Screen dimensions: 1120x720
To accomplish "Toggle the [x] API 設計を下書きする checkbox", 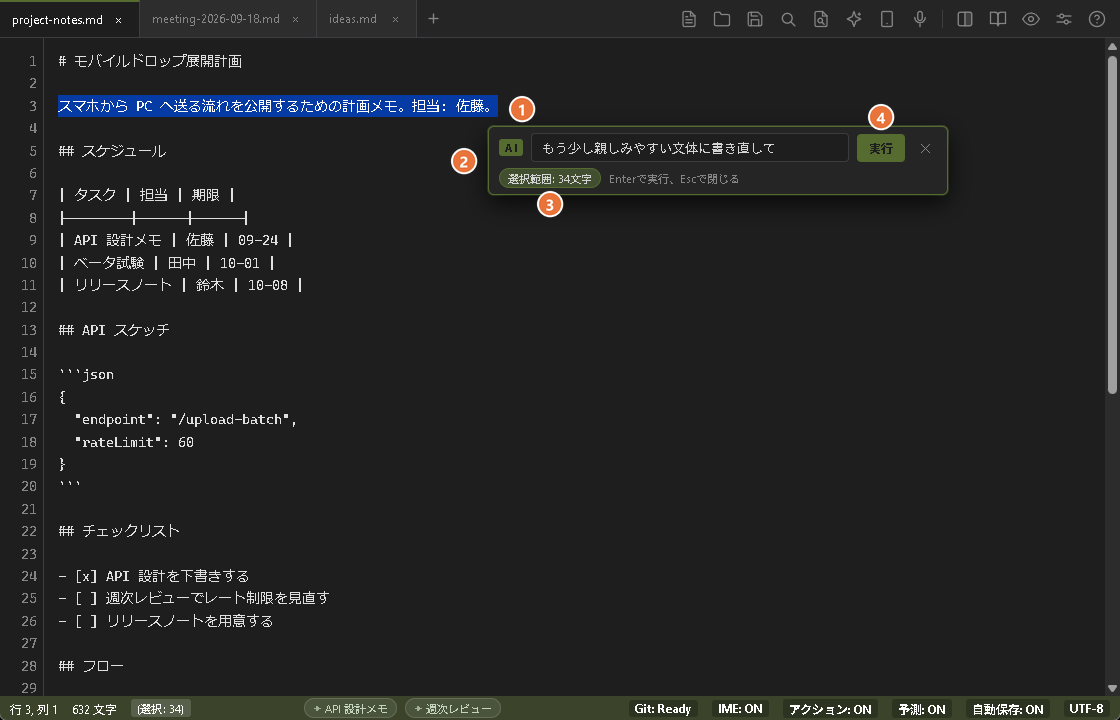I will pos(86,576).
